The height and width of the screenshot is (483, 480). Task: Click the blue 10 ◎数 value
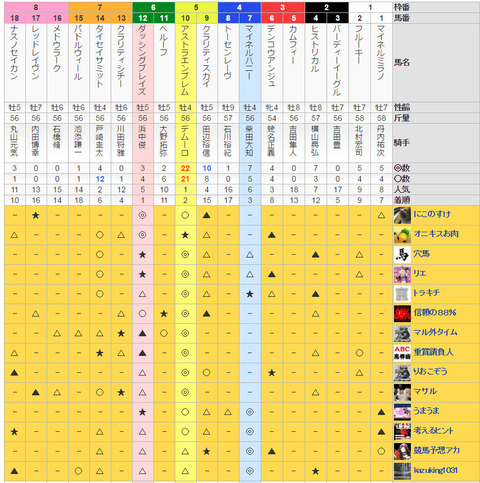click(x=207, y=168)
